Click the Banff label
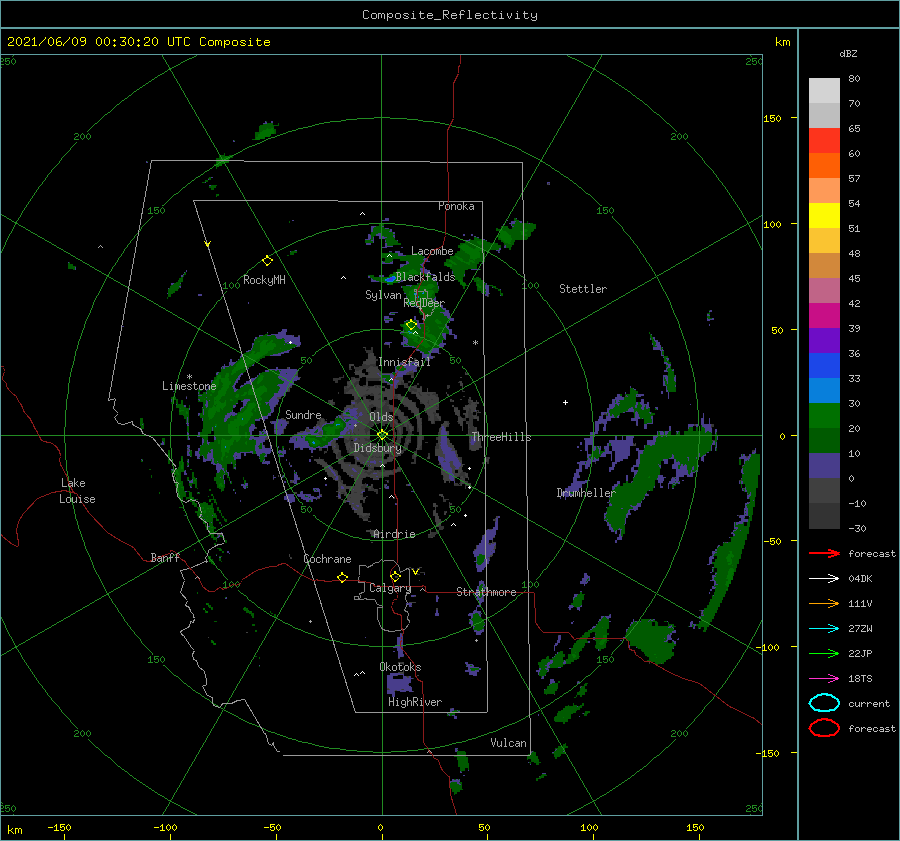This screenshot has height=841, width=900. click(x=165, y=557)
